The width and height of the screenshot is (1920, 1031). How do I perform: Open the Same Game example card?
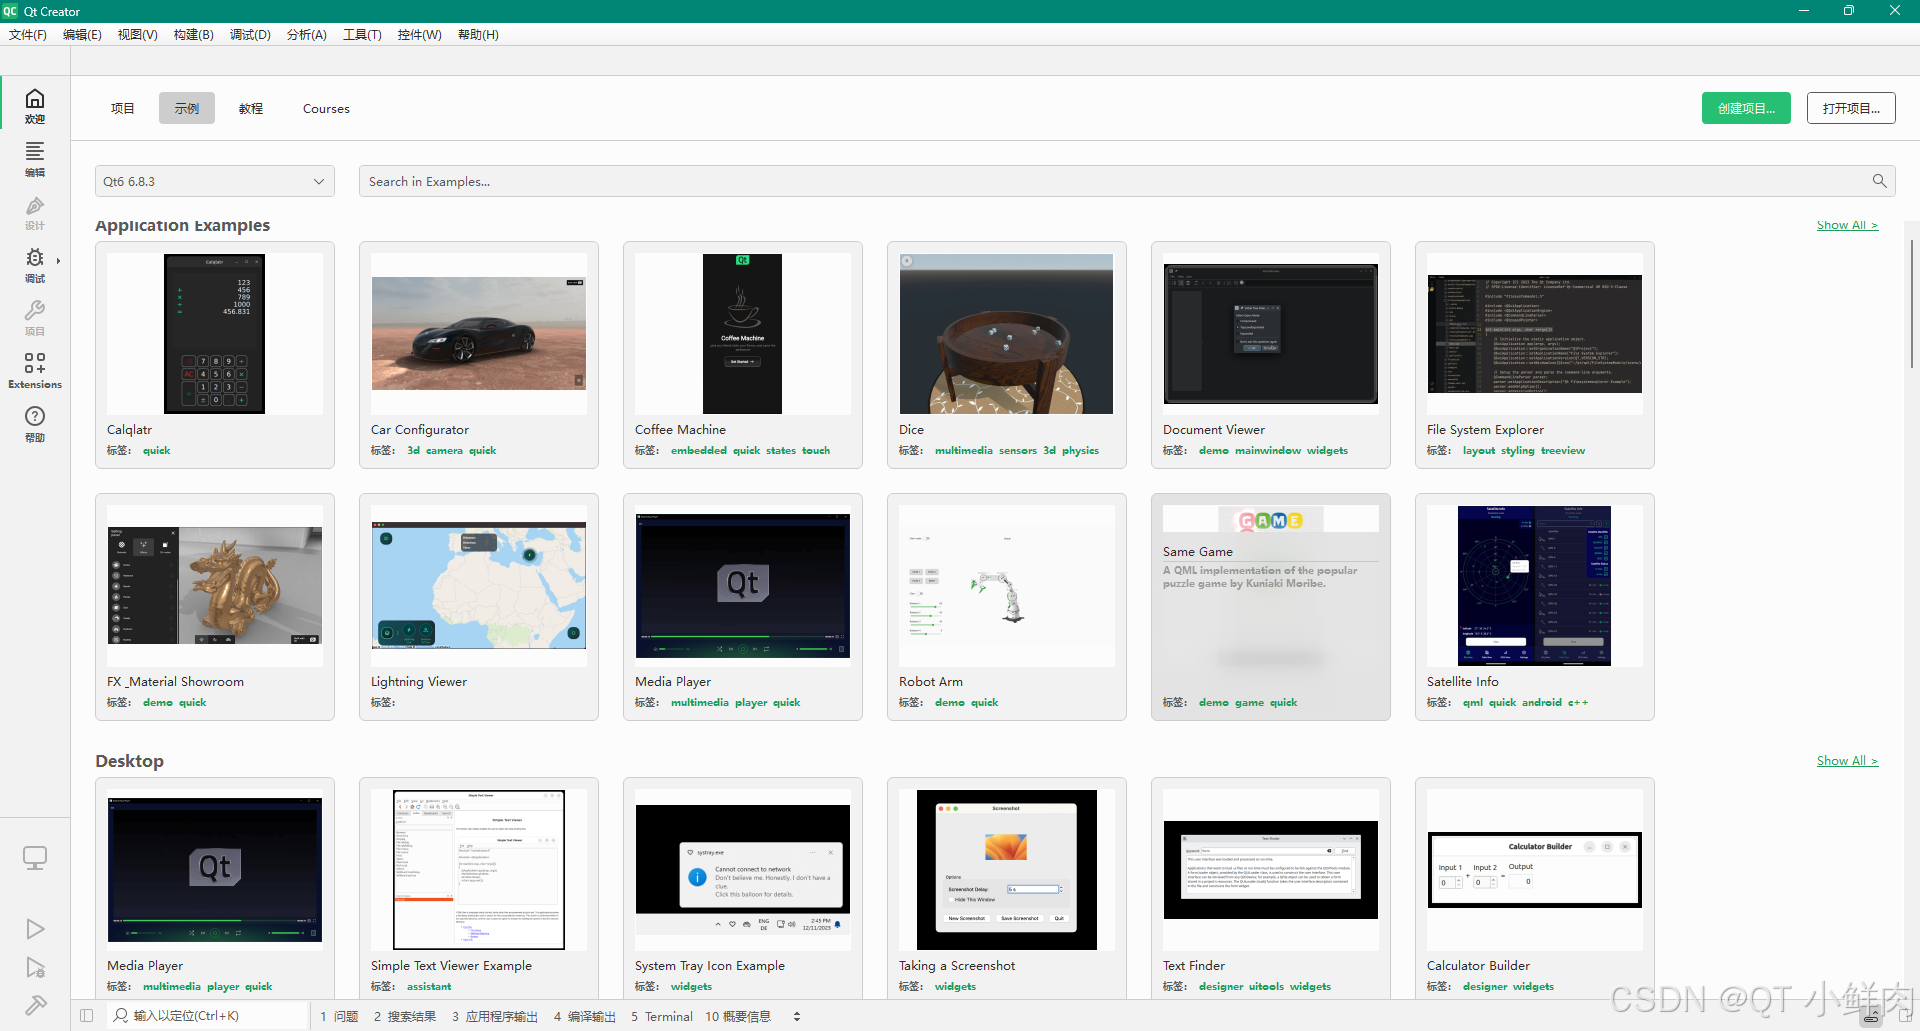coord(1271,607)
